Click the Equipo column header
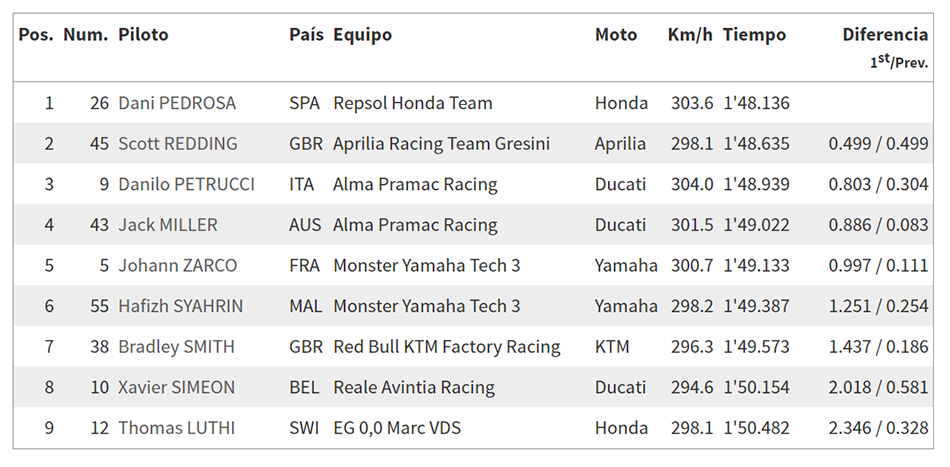950x467 pixels. pos(362,35)
